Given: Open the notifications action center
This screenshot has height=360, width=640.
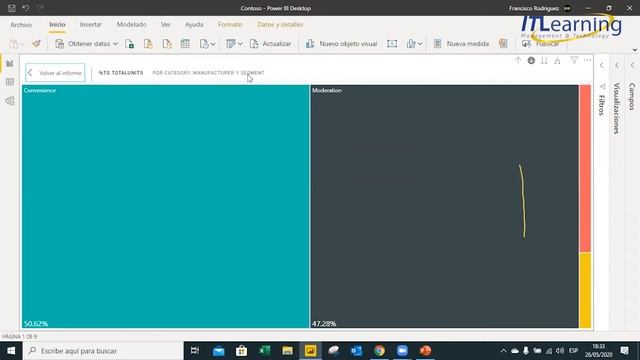Looking at the screenshot, I should point(624,351).
